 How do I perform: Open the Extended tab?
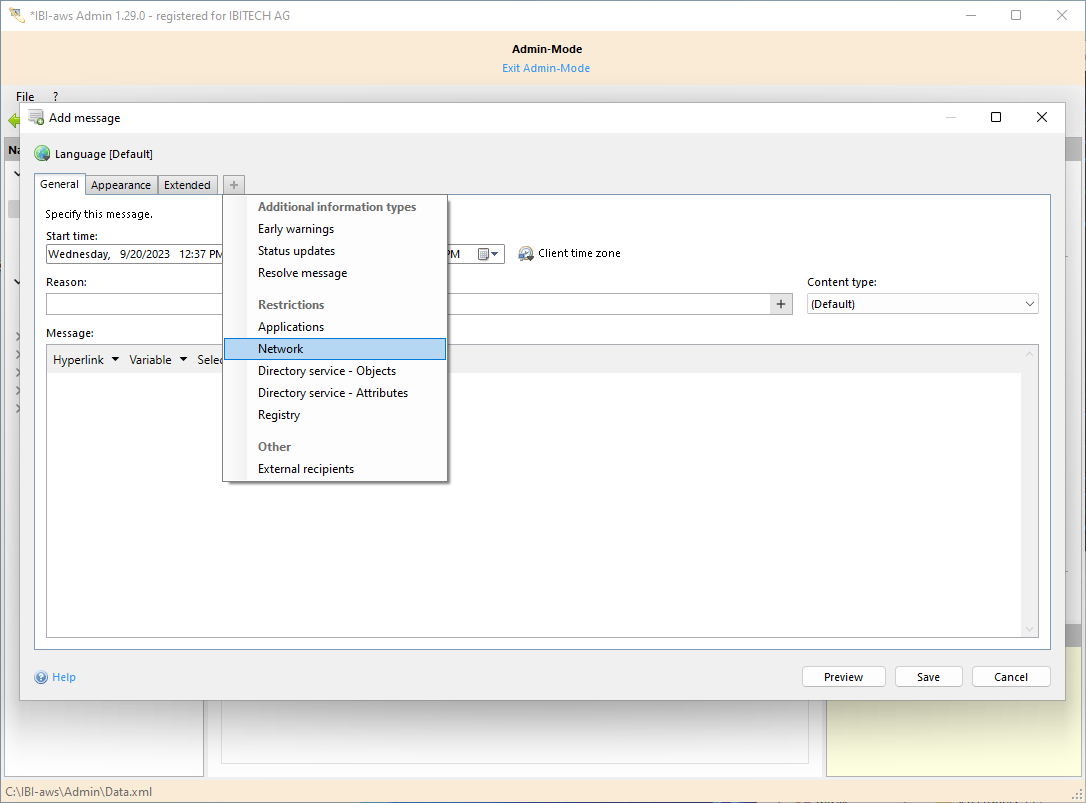[187, 185]
